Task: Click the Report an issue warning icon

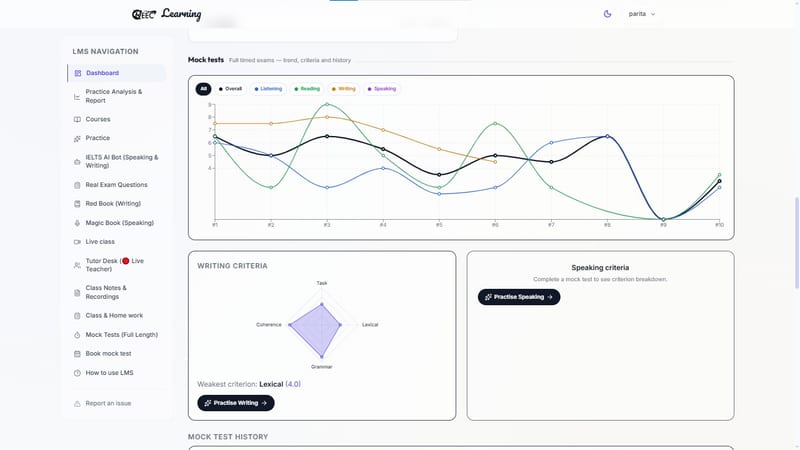Action: 77,404
